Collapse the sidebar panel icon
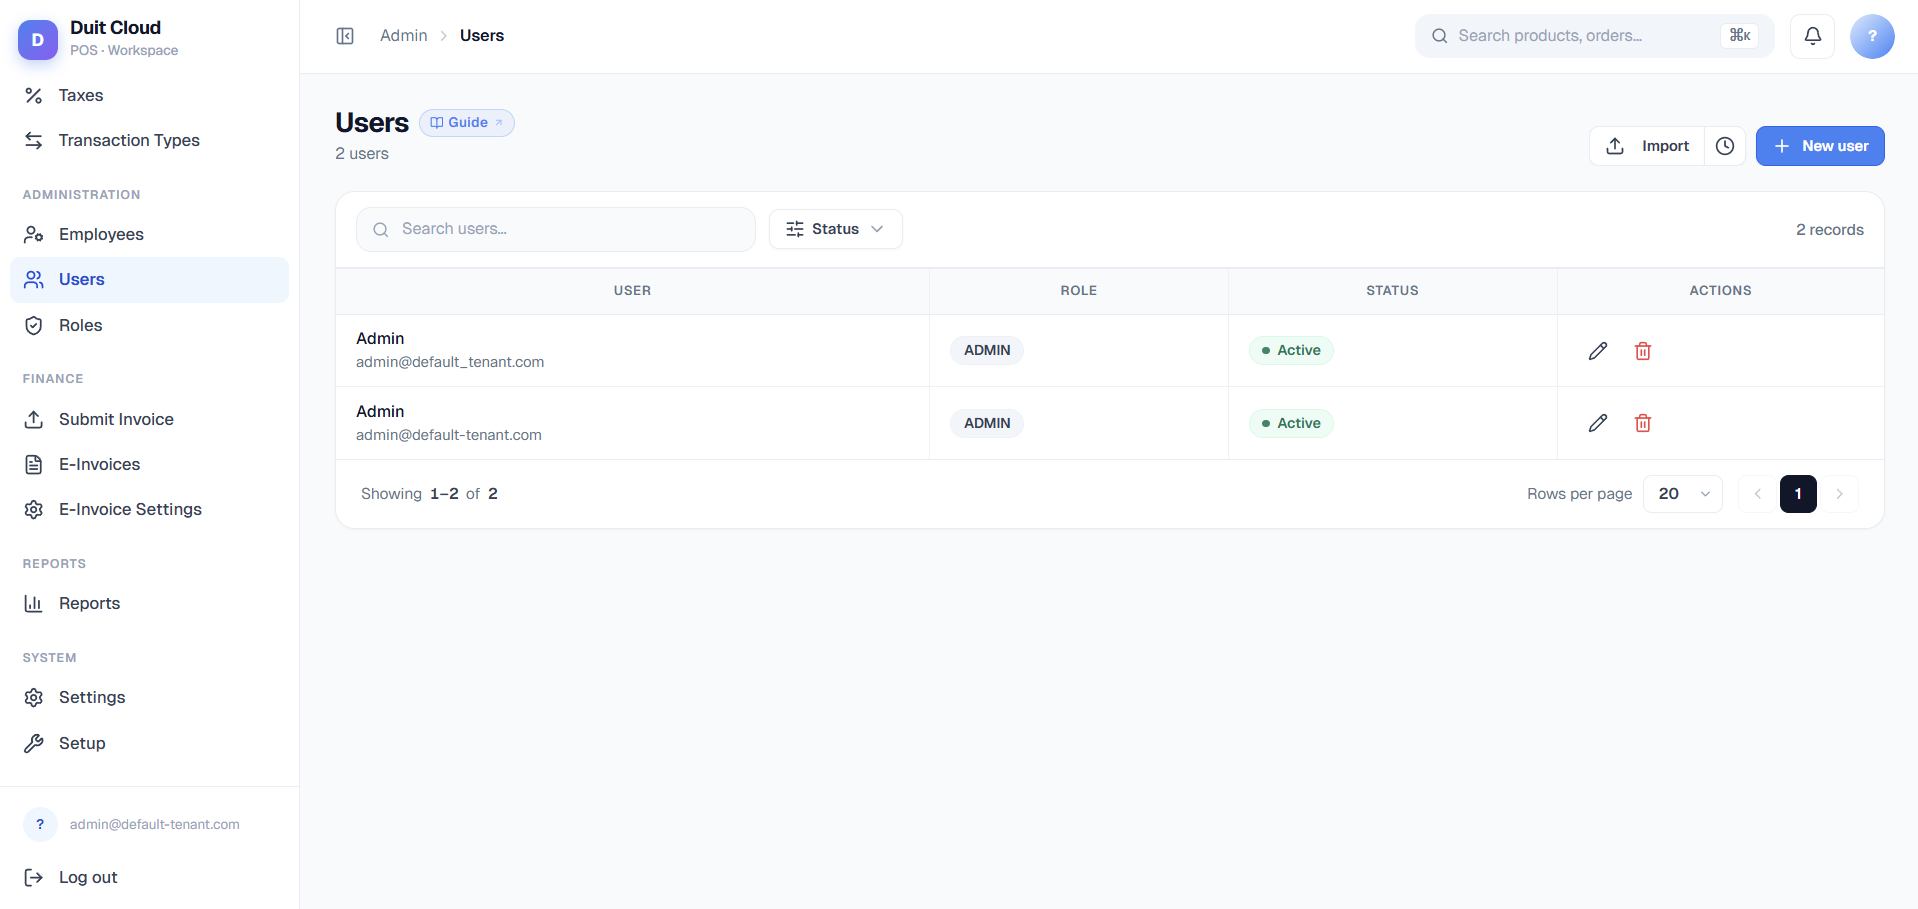 click(345, 36)
